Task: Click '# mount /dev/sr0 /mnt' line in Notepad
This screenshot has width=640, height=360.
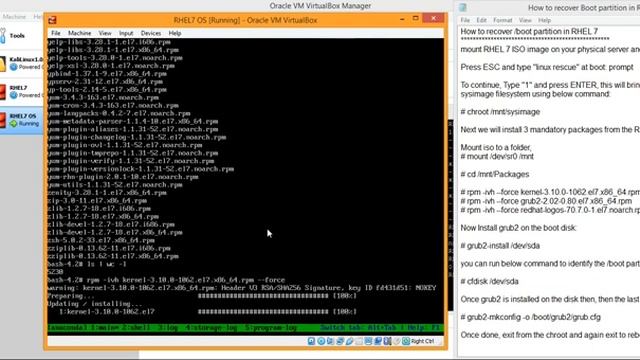Action: tap(497, 156)
